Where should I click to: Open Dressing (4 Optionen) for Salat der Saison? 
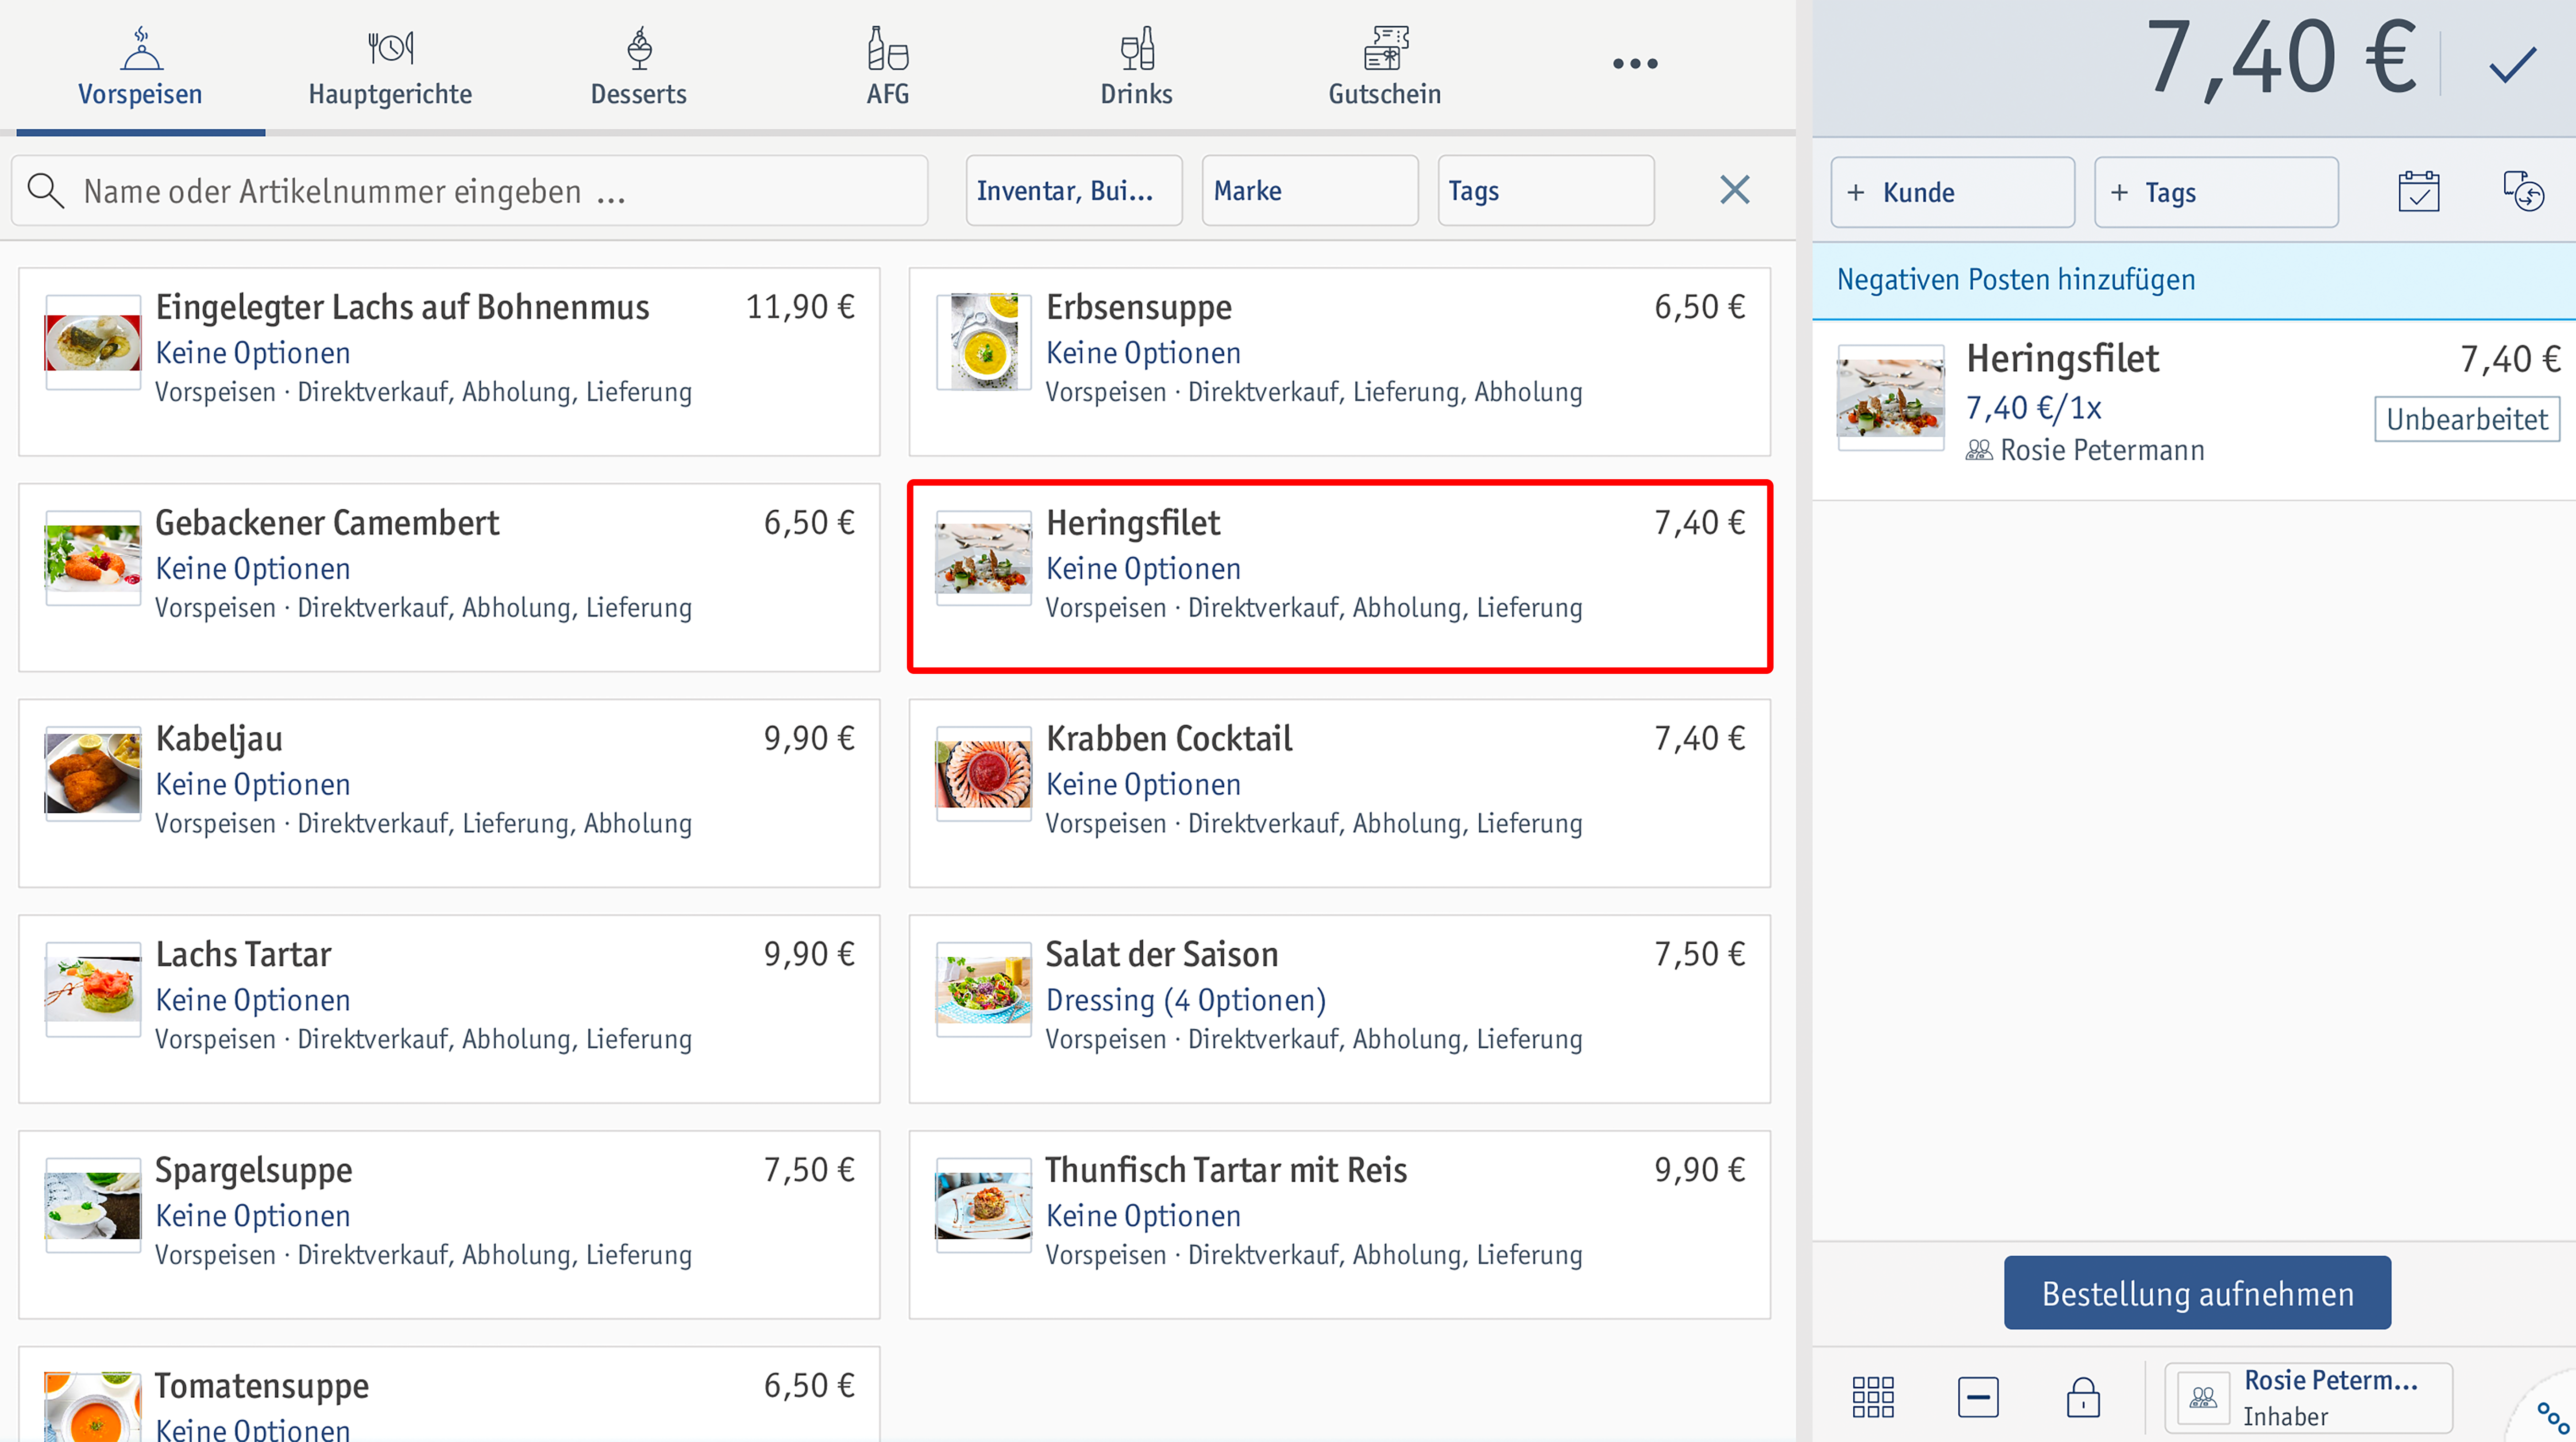[x=1186, y=1000]
